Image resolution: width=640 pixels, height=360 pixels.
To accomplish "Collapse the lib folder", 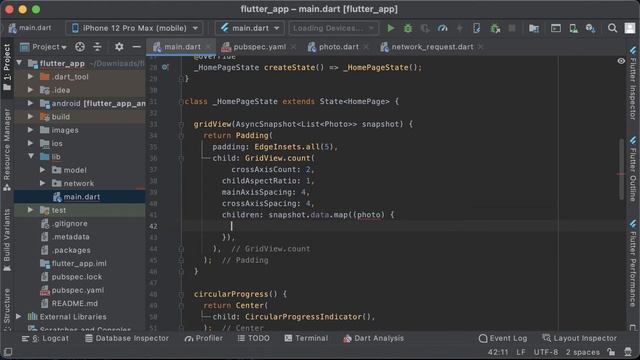I will [x=31, y=156].
